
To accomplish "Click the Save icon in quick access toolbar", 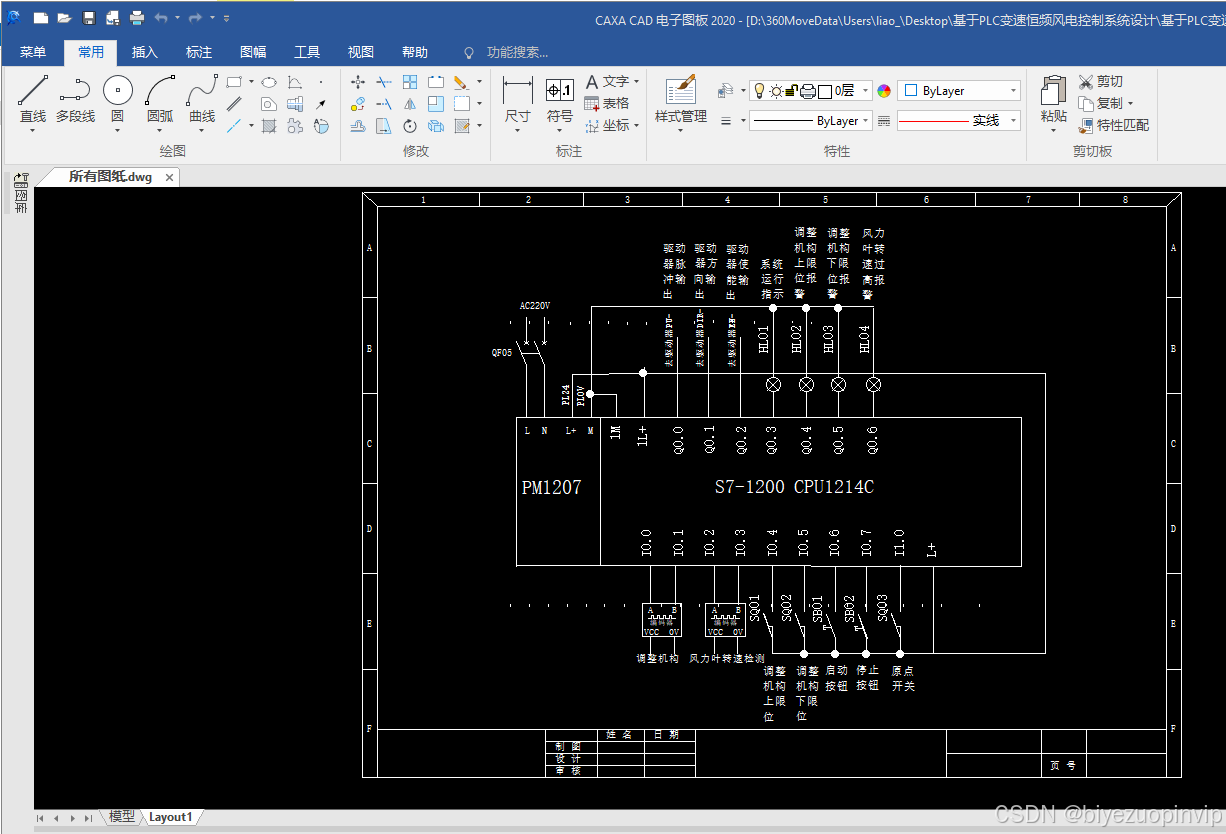I will (x=88, y=18).
